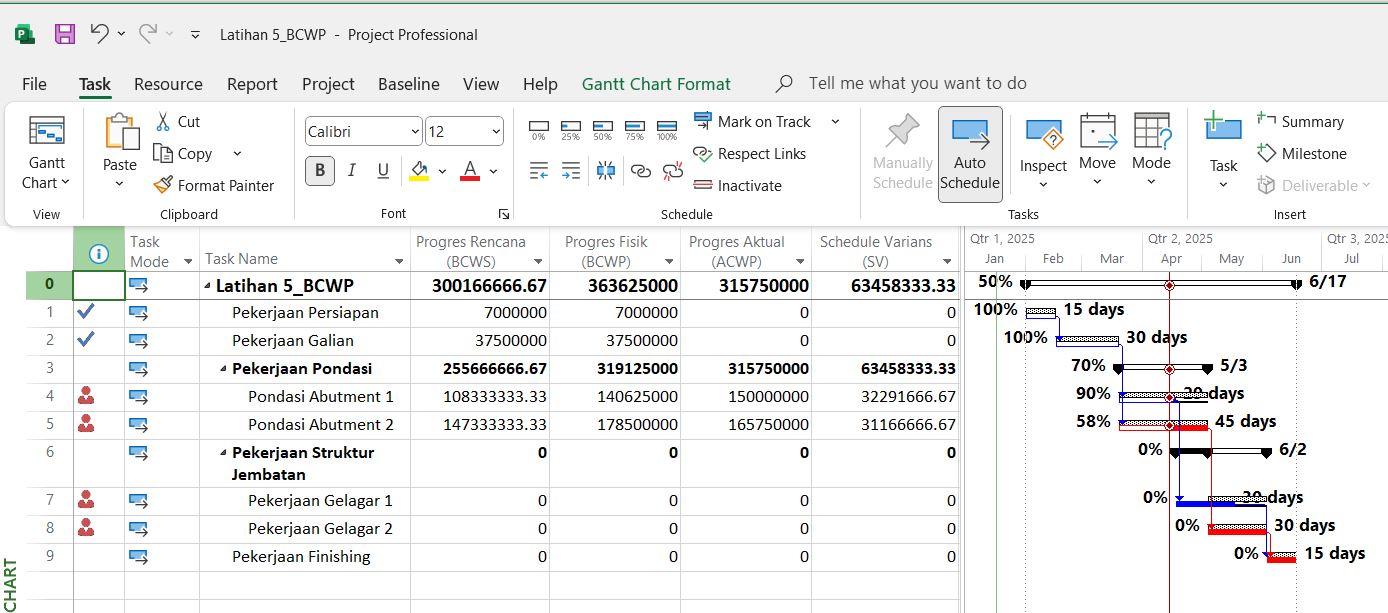Click the Format Painter icon
The width and height of the screenshot is (1388, 613).
(164, 185)
